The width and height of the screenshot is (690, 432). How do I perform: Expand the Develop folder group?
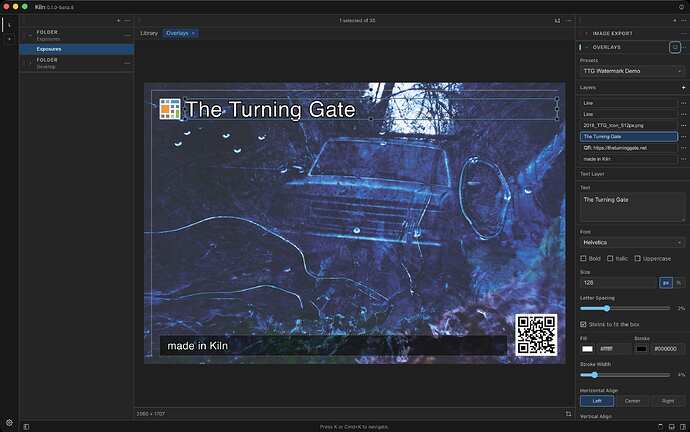(x=29, y=63)
